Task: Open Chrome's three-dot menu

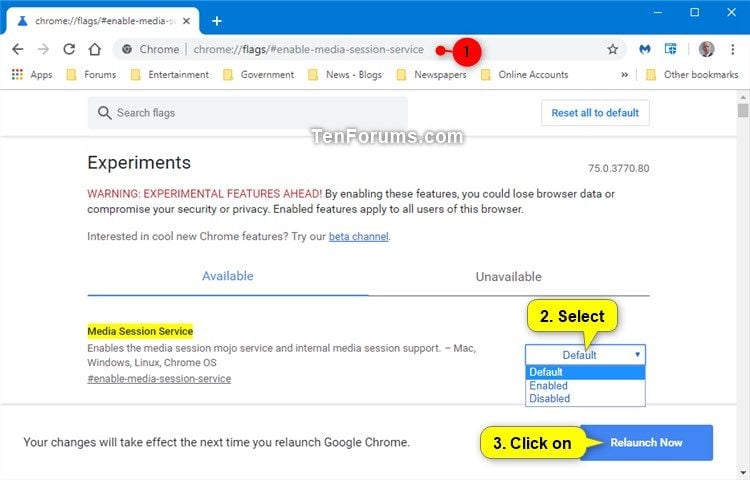Action: pyautogui.click(x=732, y=49)
